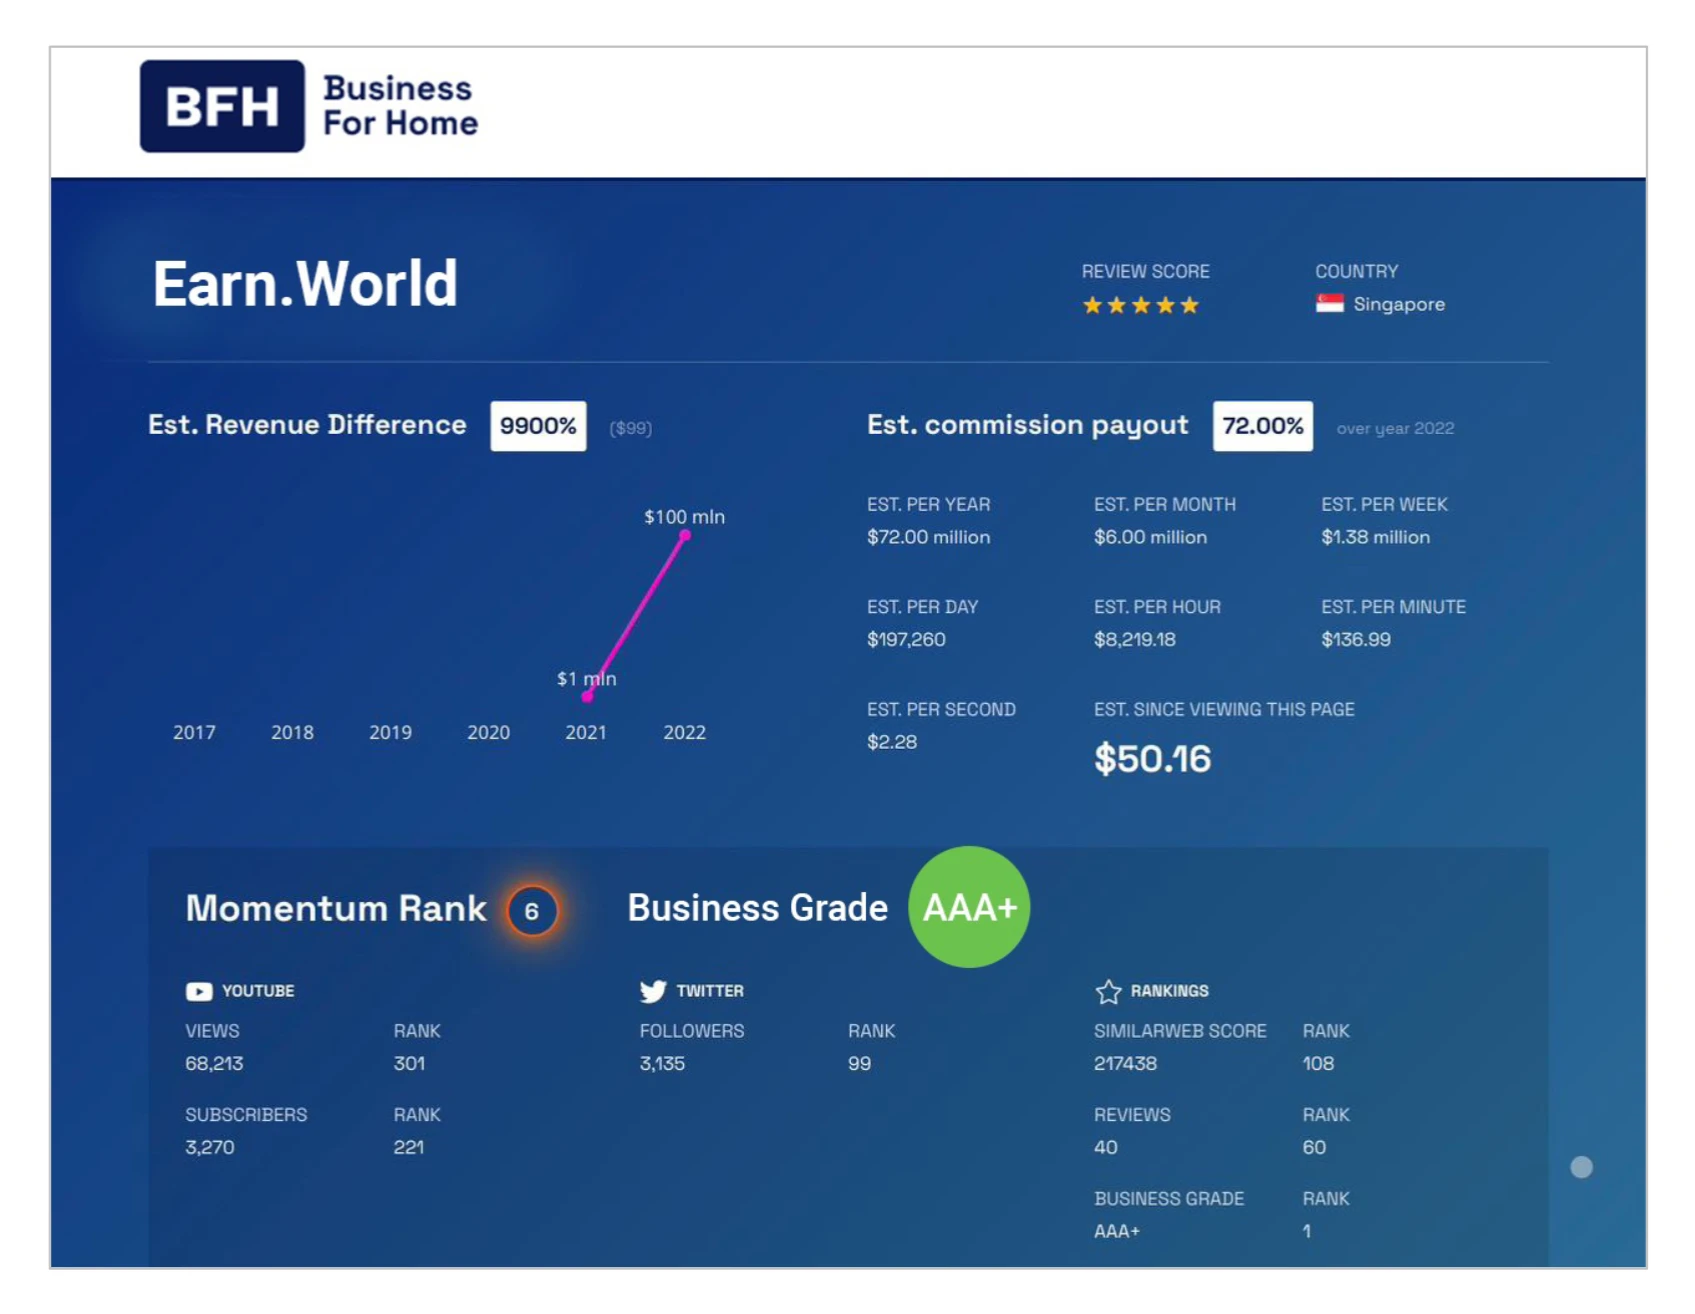This screenshot has width=1695, height=1314.
Task: Click the Twitter followers value 3,135
Action: click(662, 1063)
